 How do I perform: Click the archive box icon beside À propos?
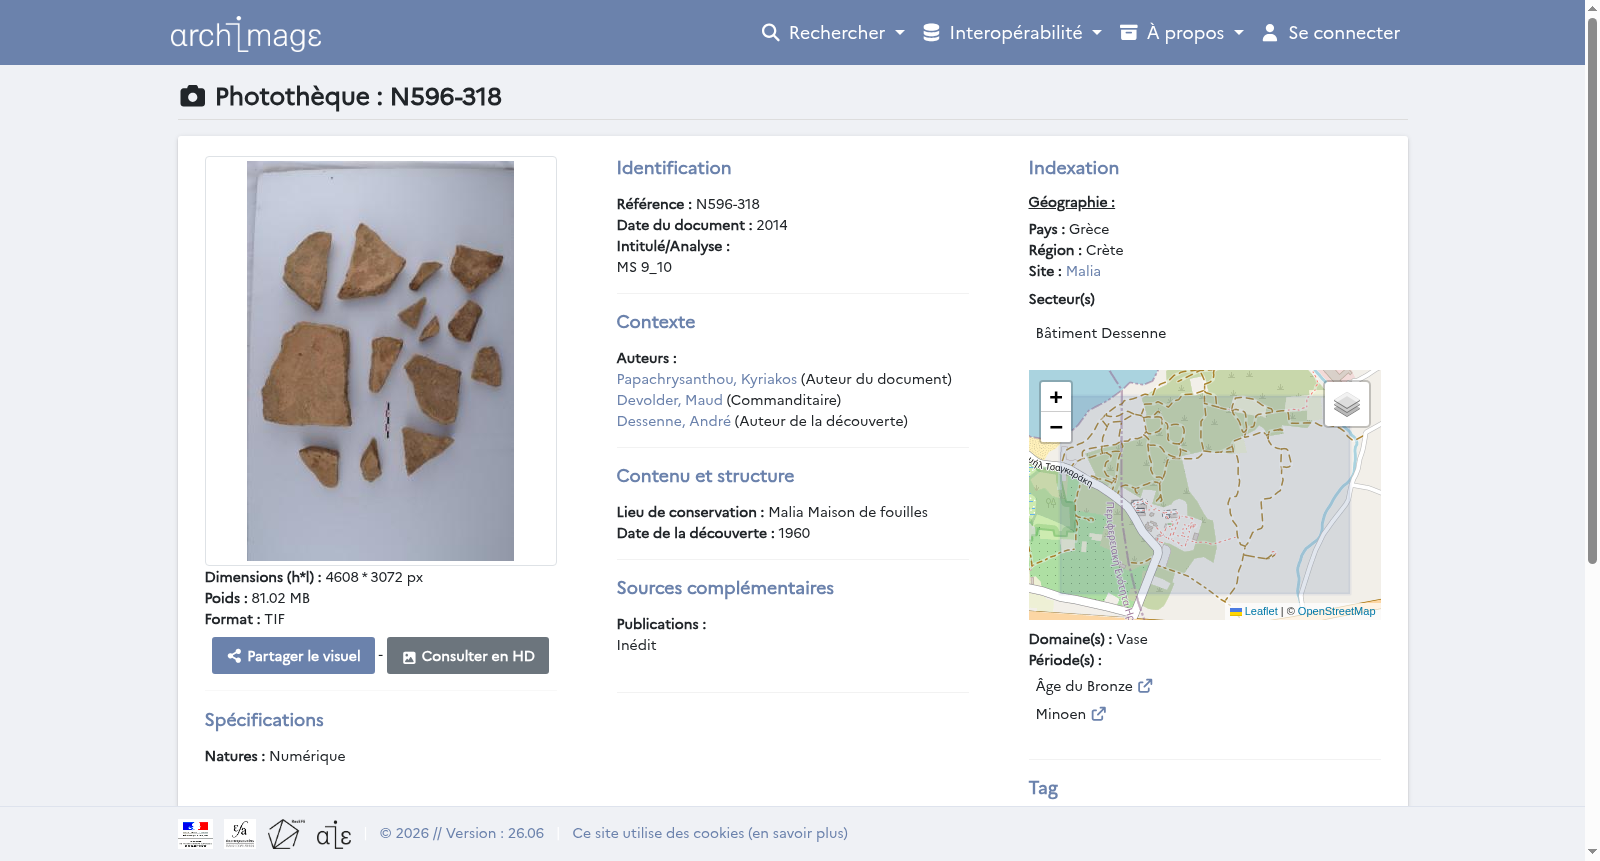(1128, 33)
